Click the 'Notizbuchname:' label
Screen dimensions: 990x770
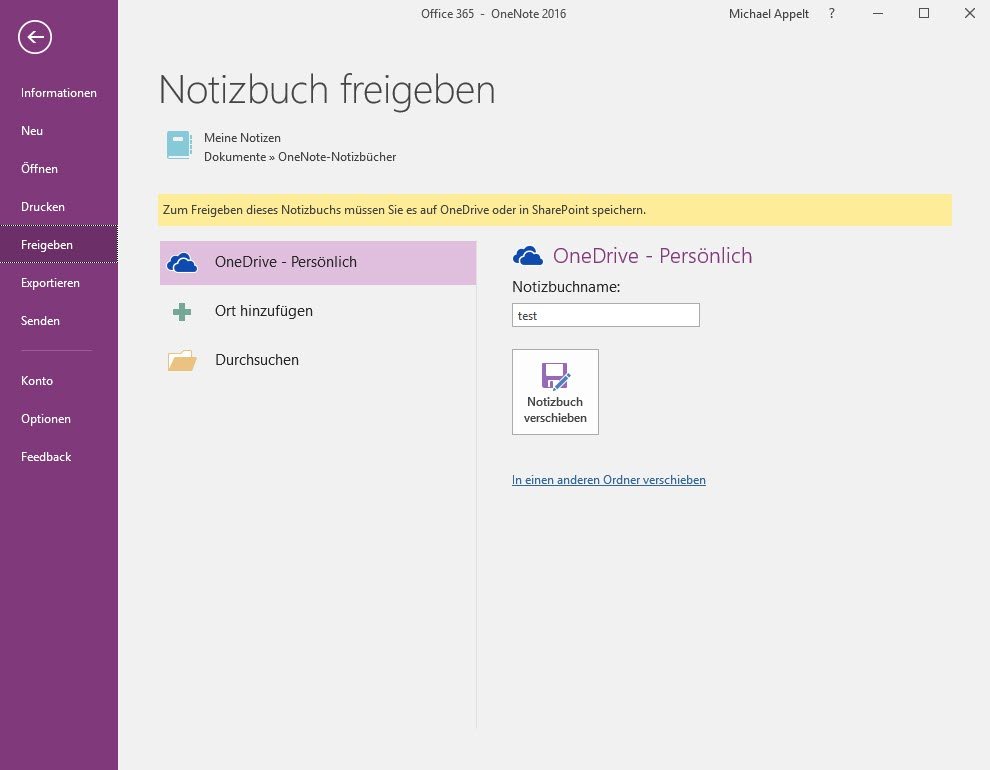tap(566, 287)
